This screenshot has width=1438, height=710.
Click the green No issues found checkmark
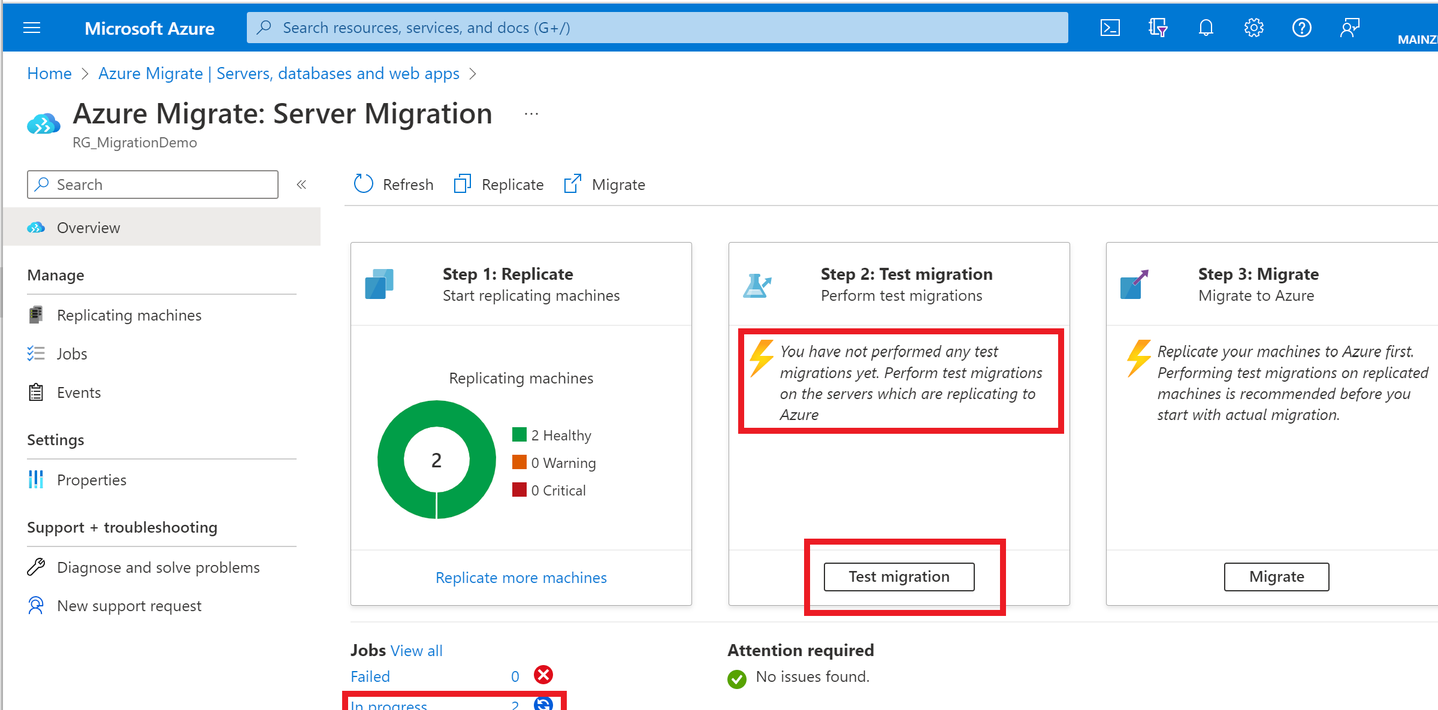coord(737,679)
